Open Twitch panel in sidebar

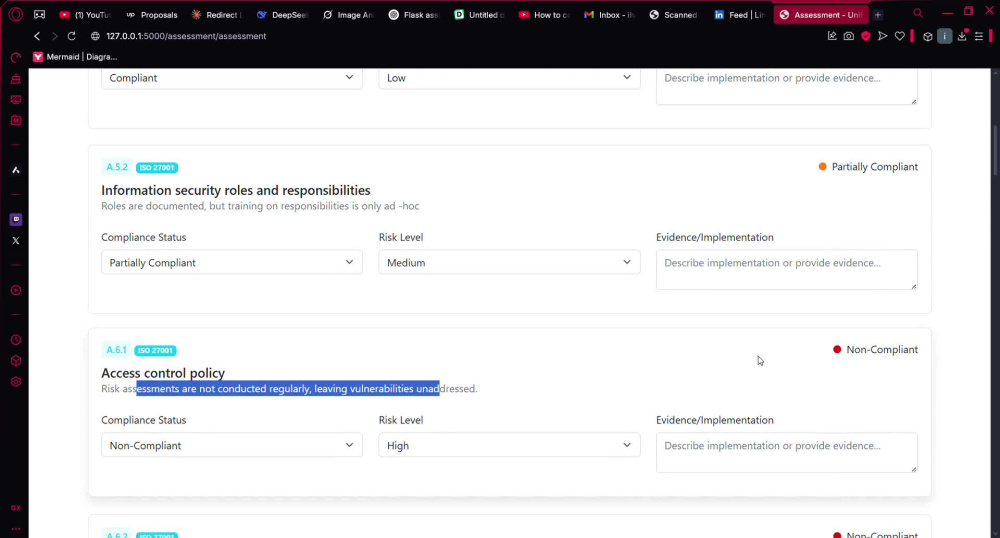(16, 219)
